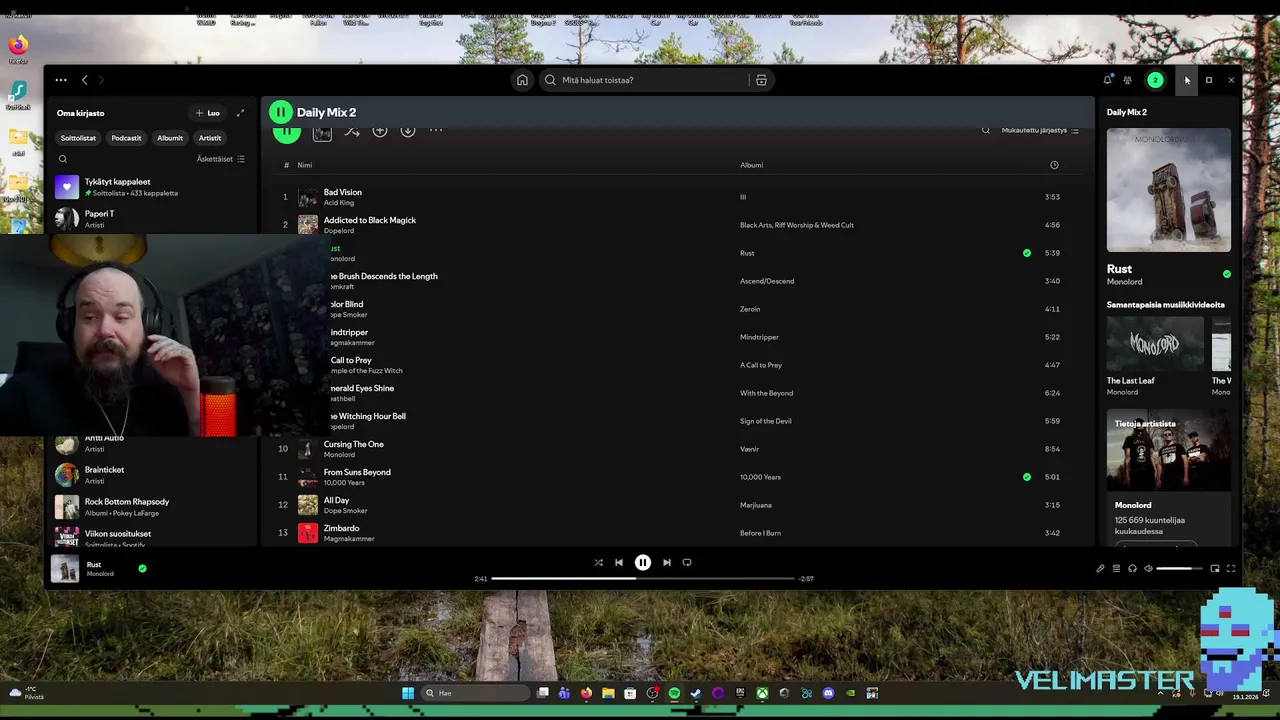
Task: Open the miniplayer icon
Action: tap(1215, 569)
